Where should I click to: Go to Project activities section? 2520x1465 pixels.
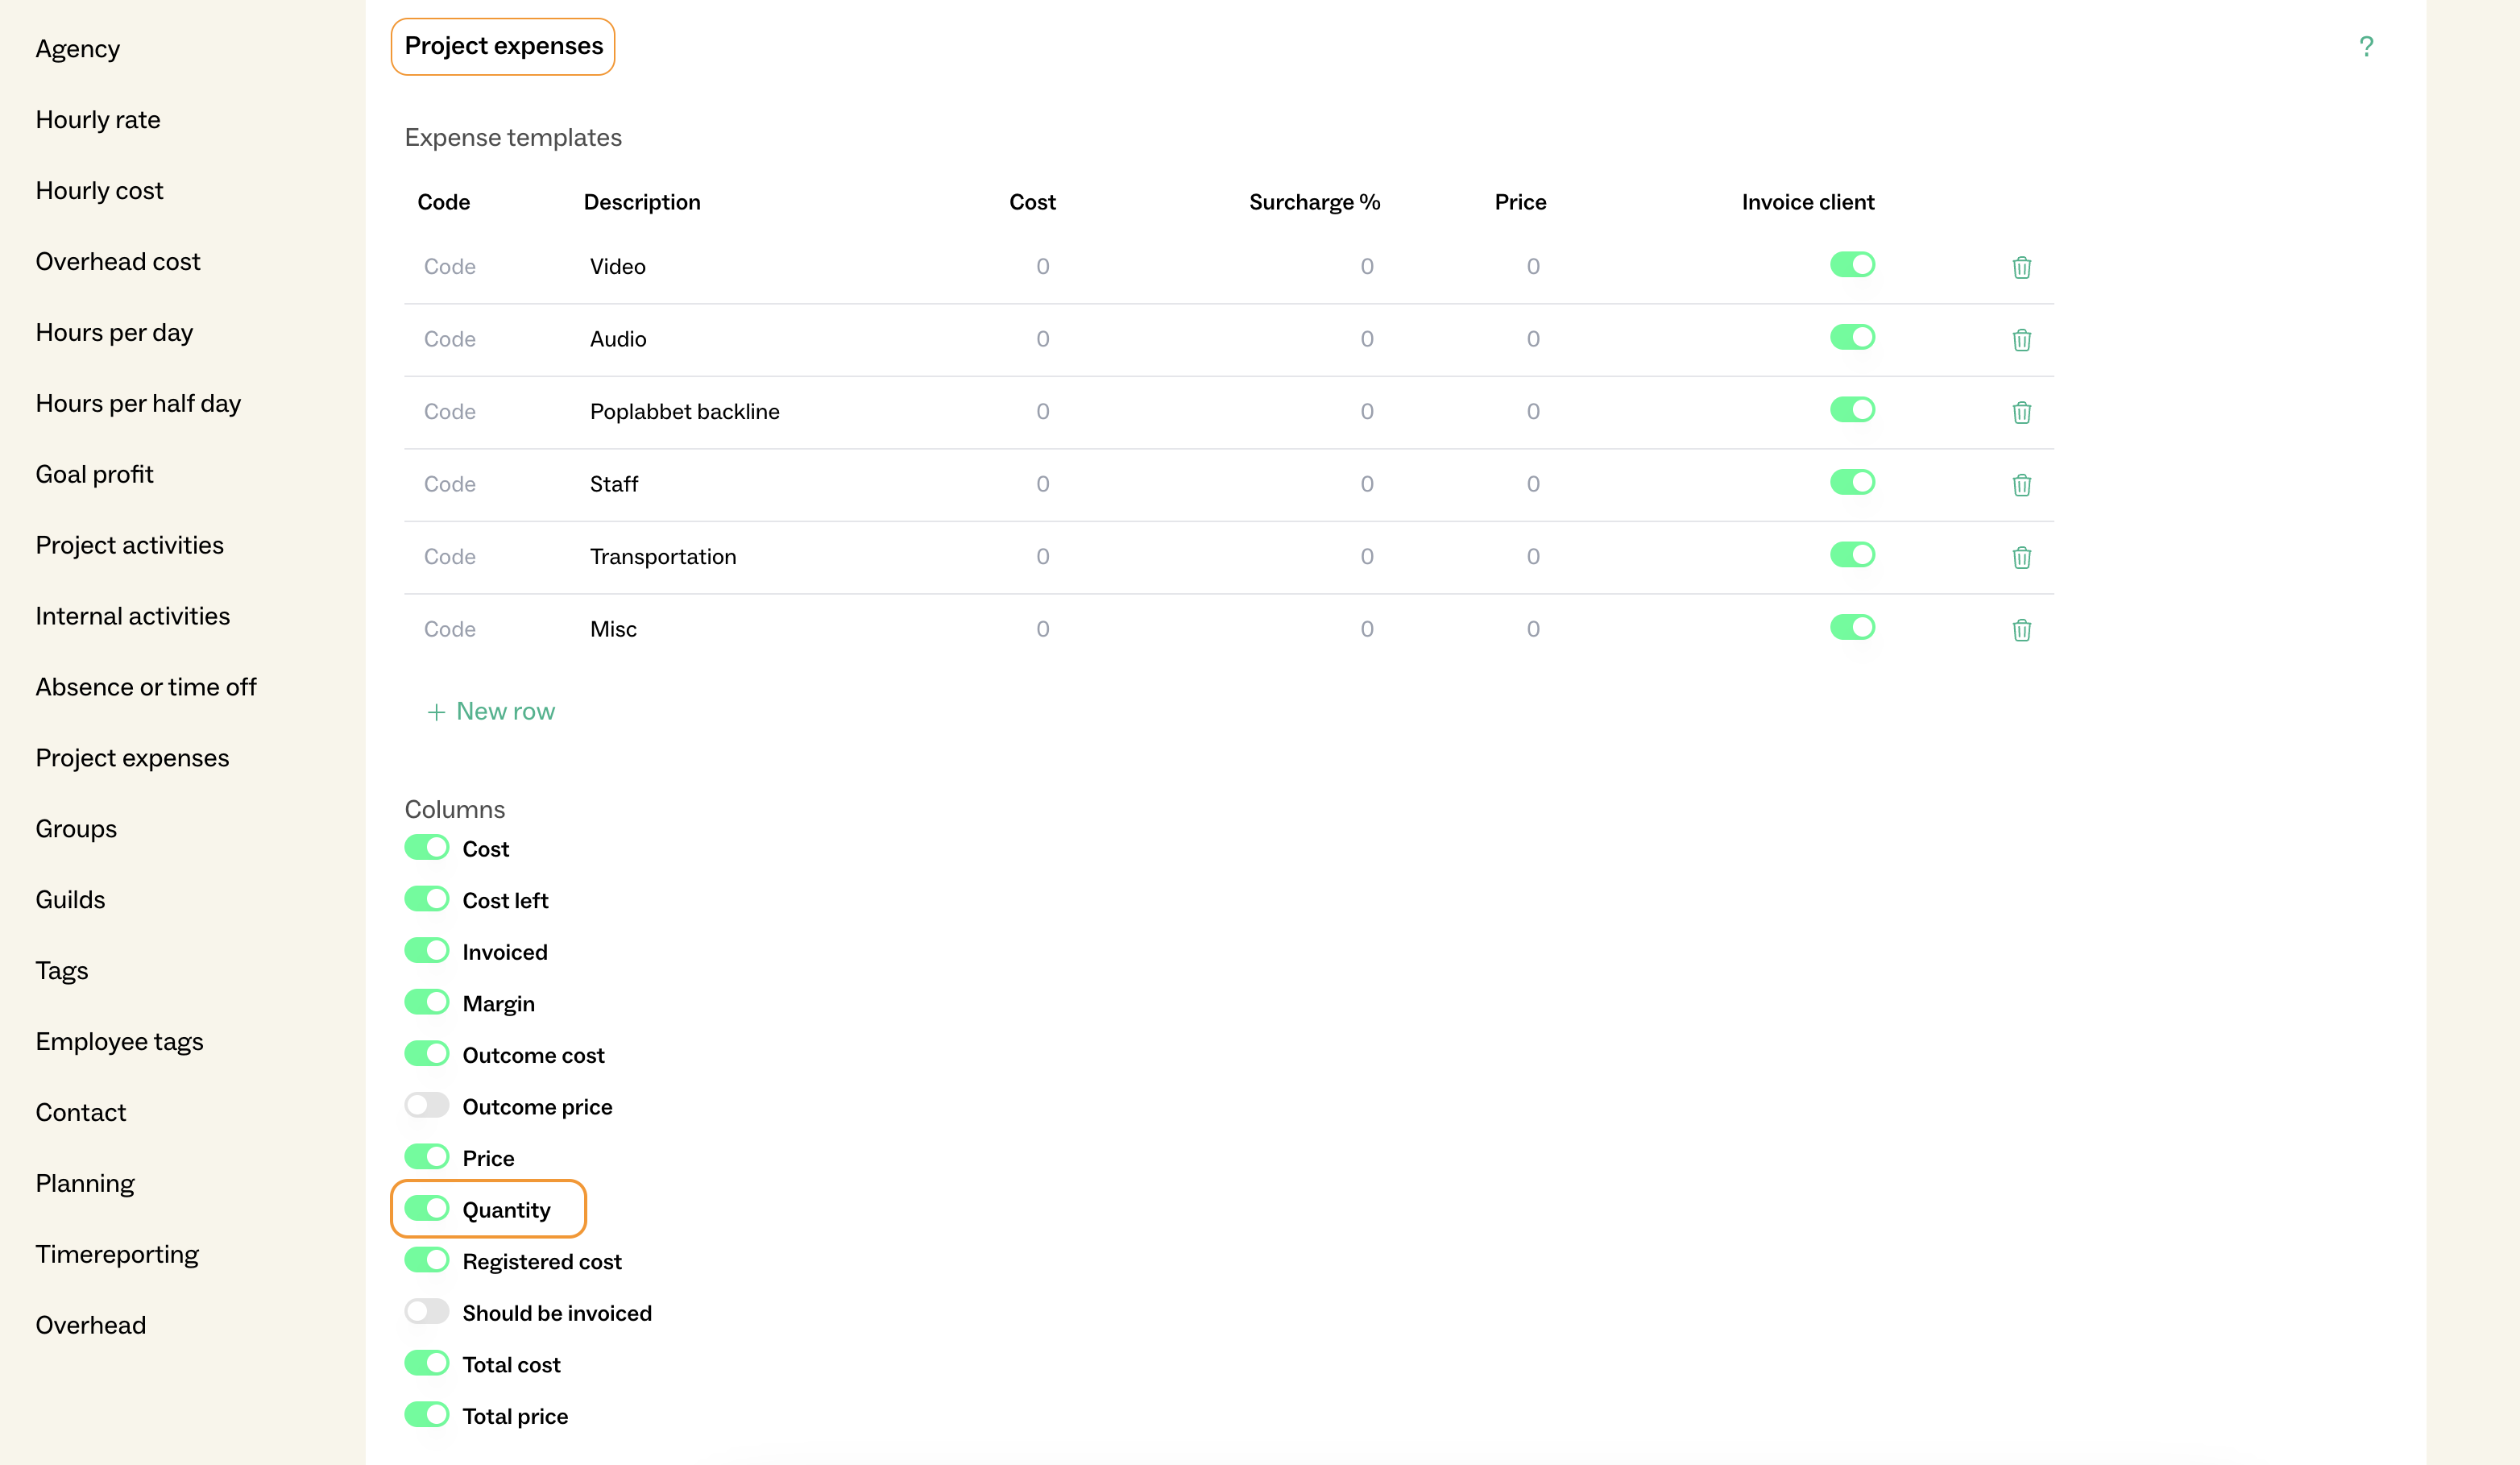click(x=129, y=545)
